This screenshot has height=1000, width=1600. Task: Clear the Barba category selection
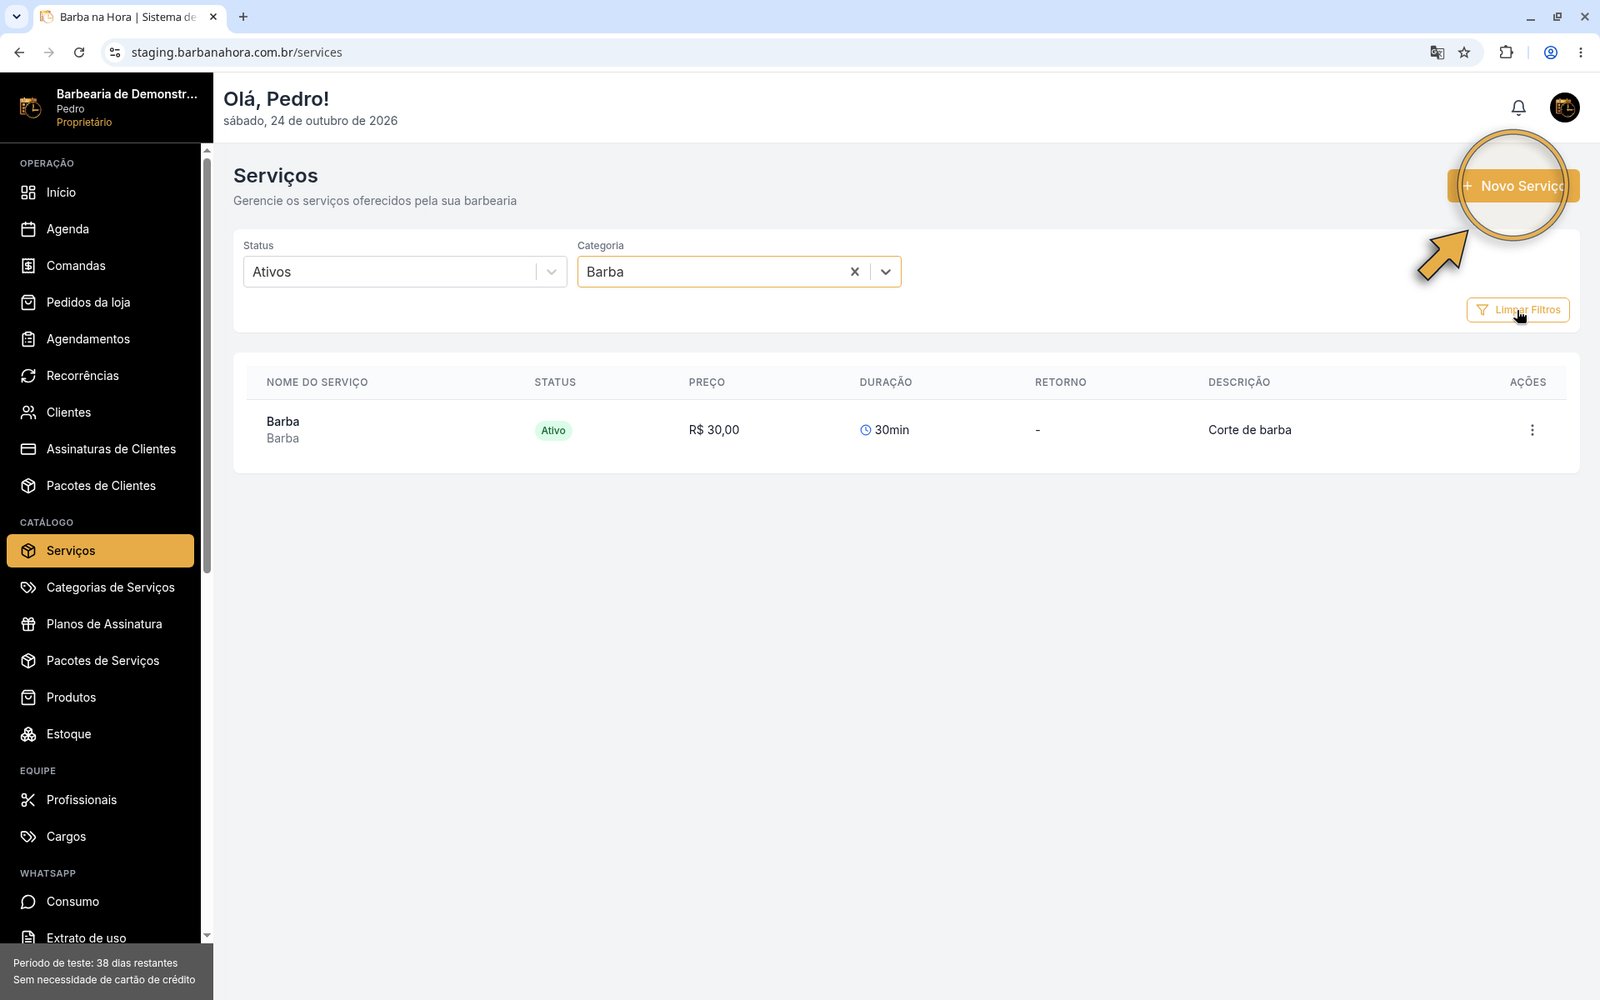pyautogui.click(x=855, y=272)
